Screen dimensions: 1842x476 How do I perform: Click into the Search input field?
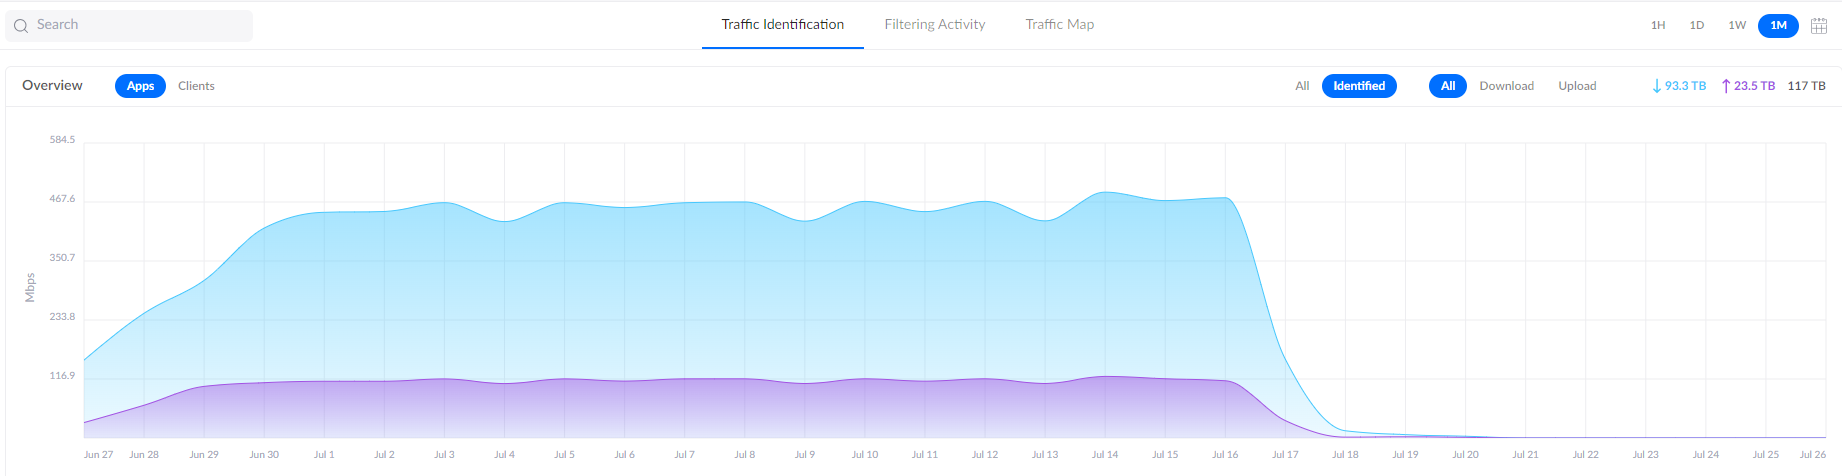pyautogui.click(x=140, y=25)
